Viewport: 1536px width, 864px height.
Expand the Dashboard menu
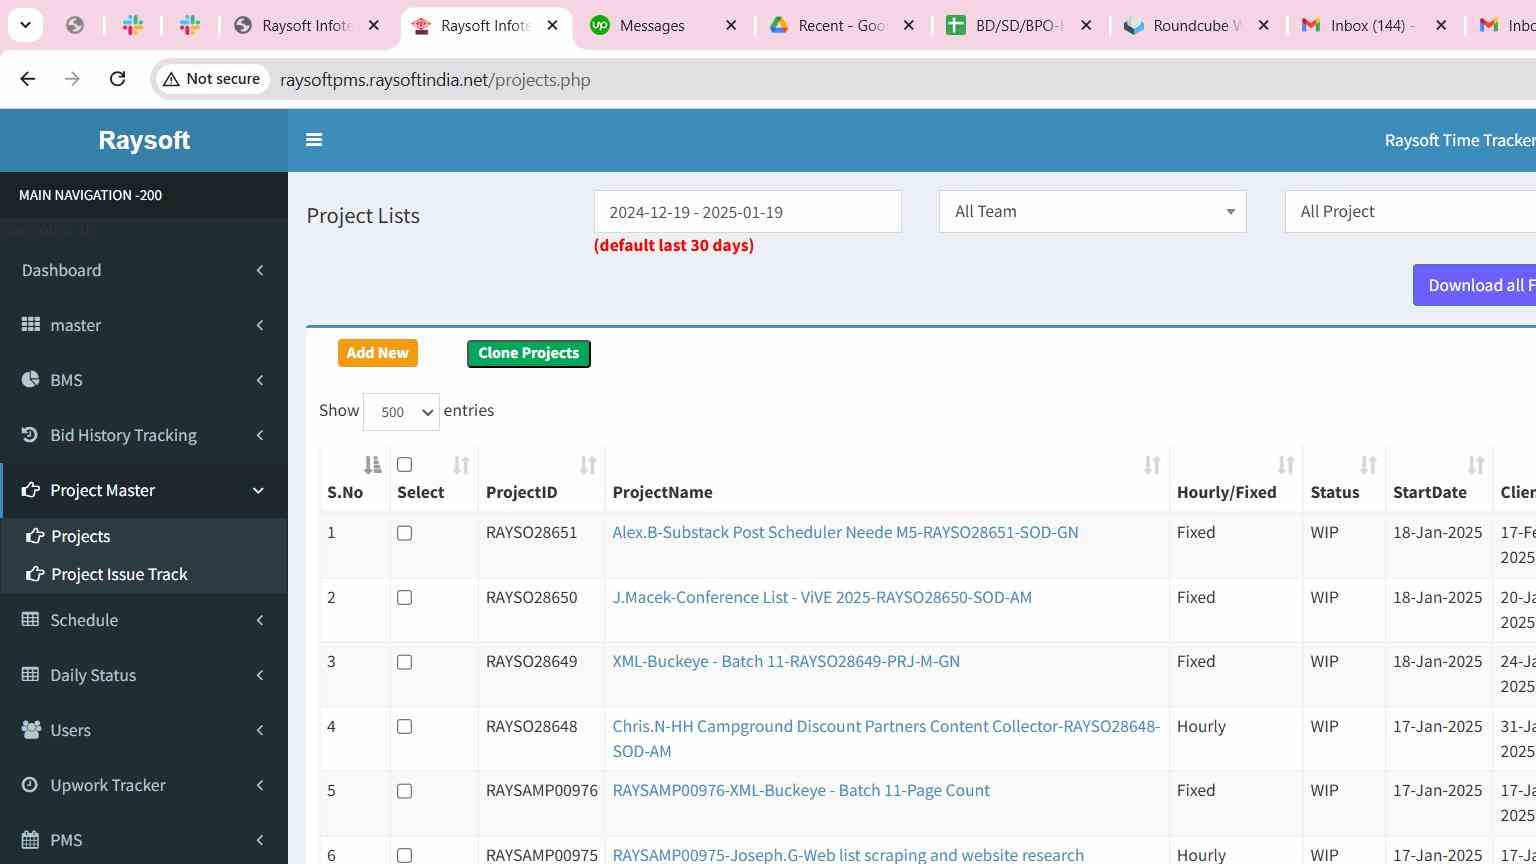click(x=144, y=270)
